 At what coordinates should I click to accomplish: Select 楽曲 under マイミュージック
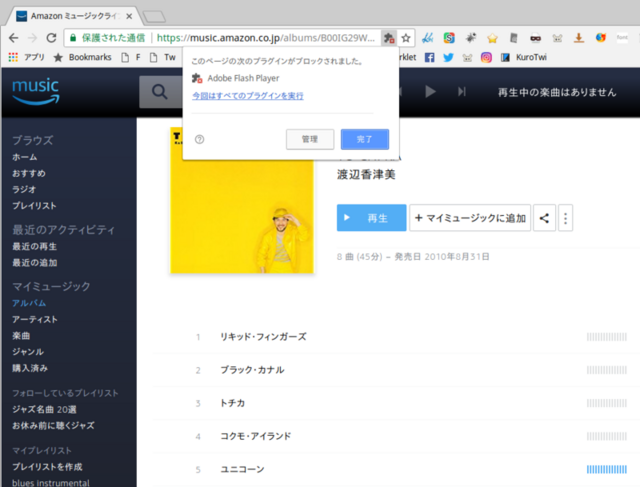tap(21, 336)
